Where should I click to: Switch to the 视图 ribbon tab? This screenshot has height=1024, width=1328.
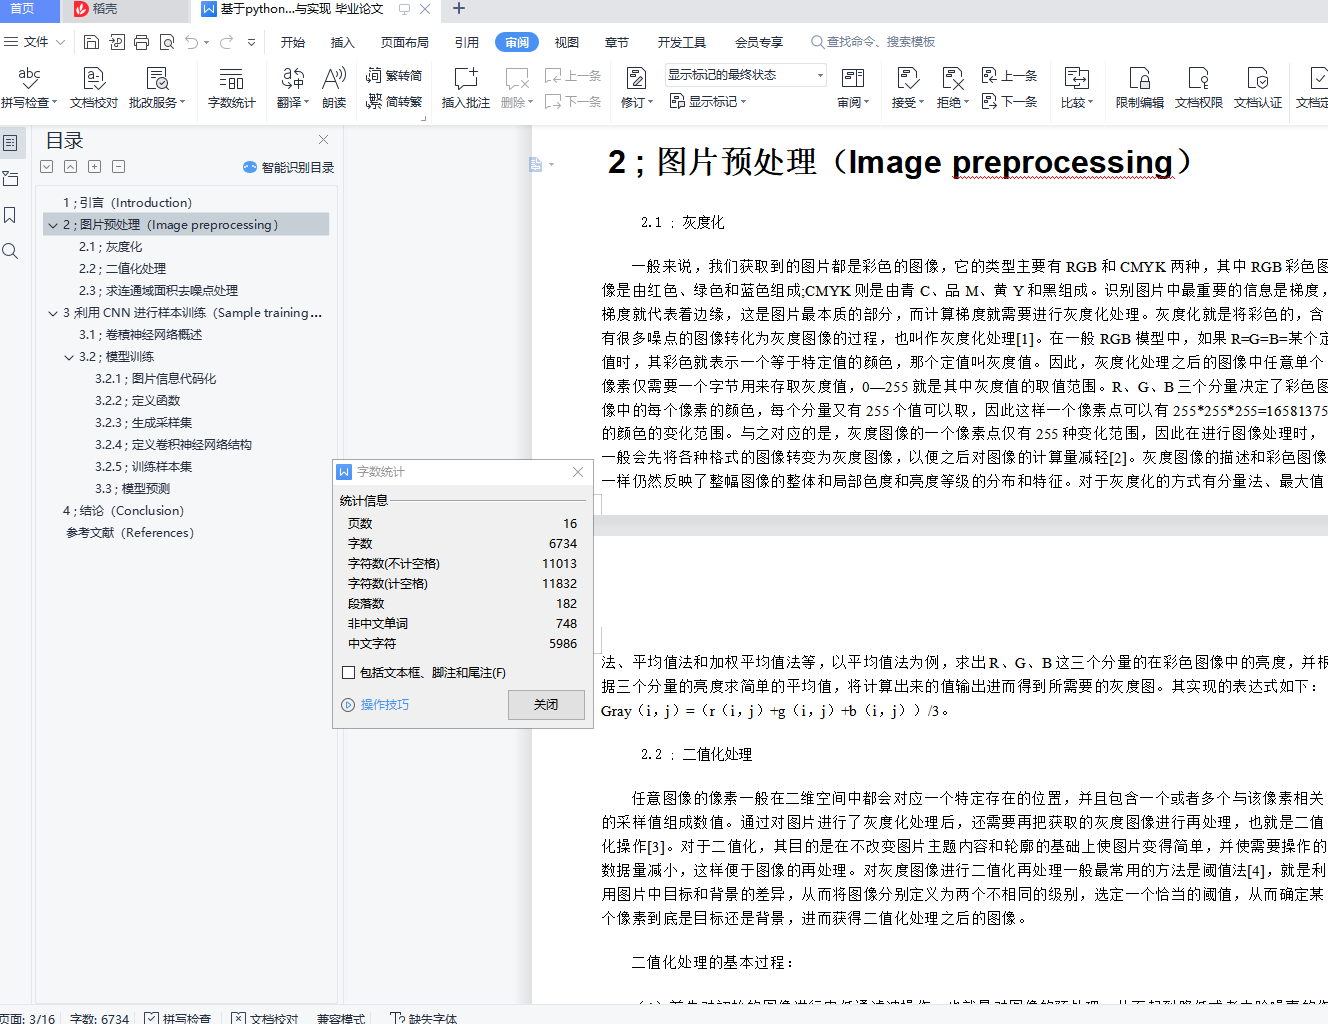tap(567, 42)
